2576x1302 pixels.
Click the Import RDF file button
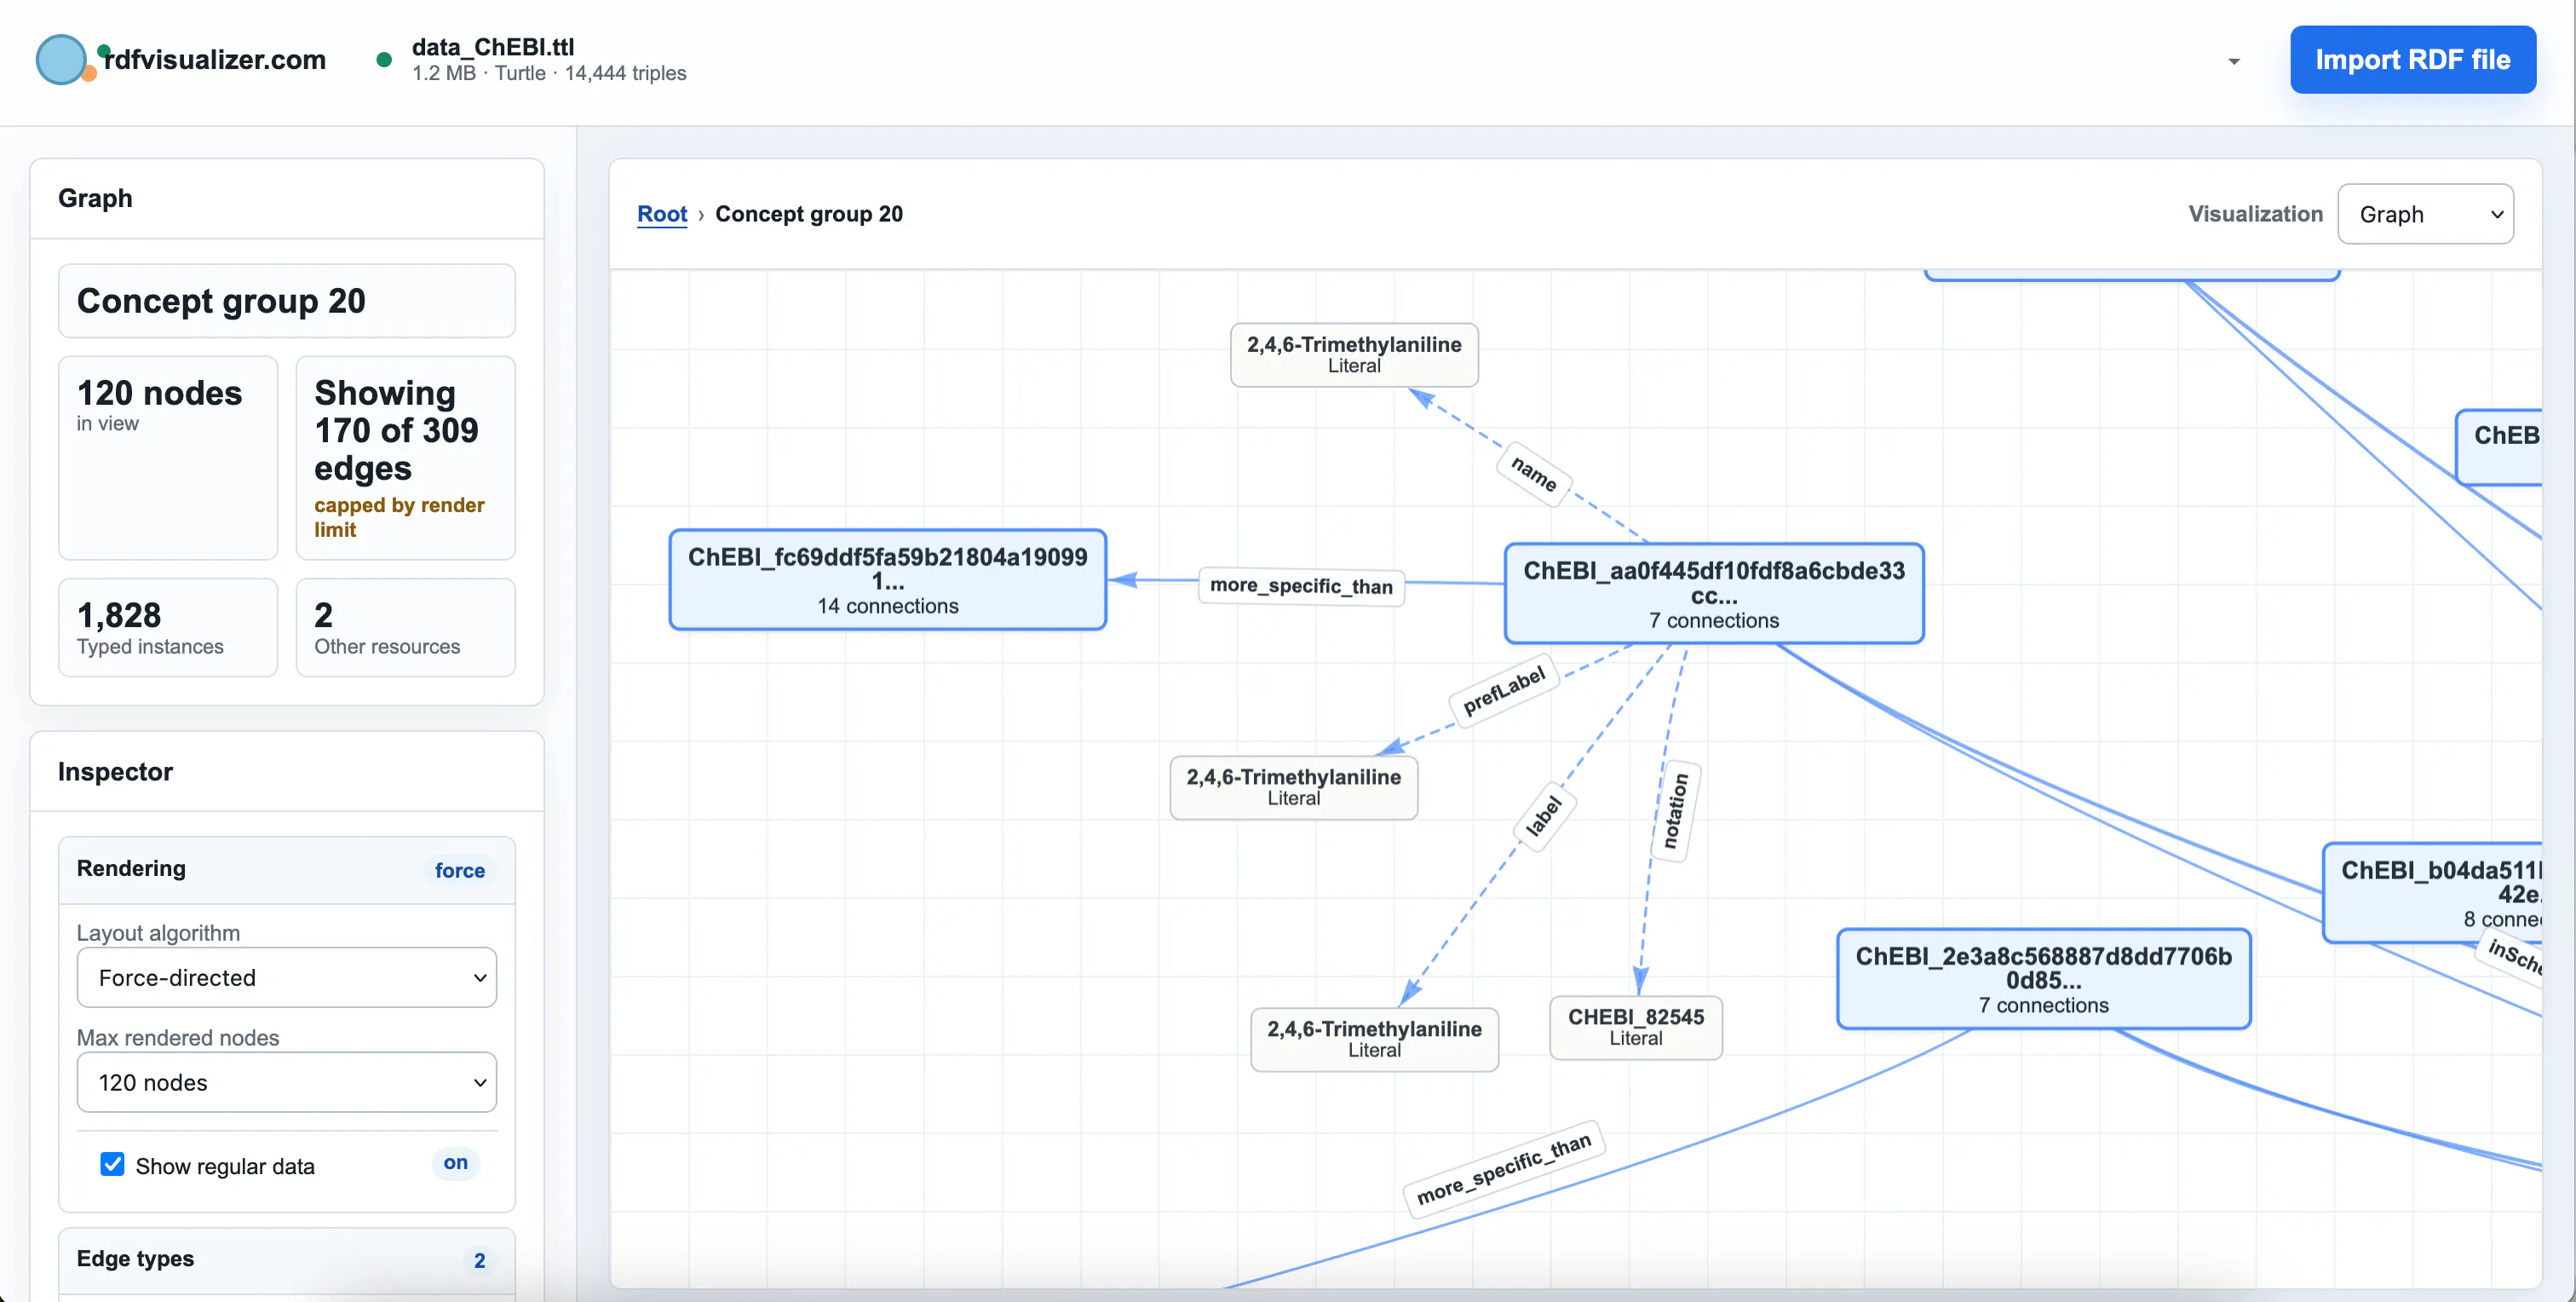(2412, 60)
